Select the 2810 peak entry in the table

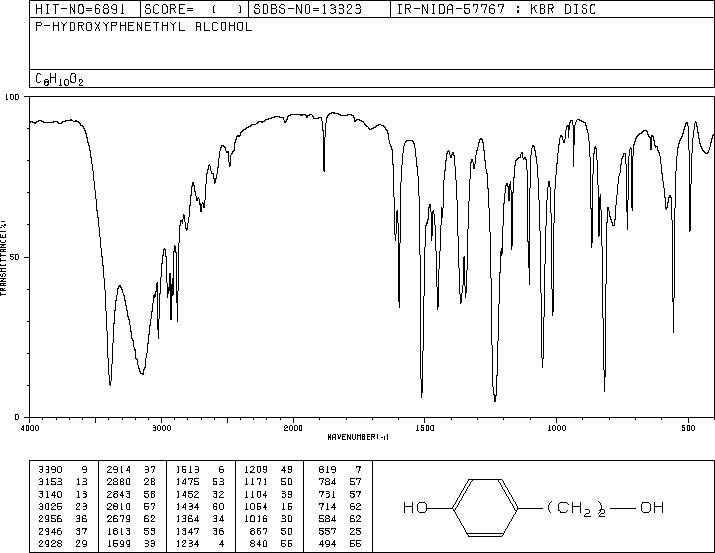point(131,506)
